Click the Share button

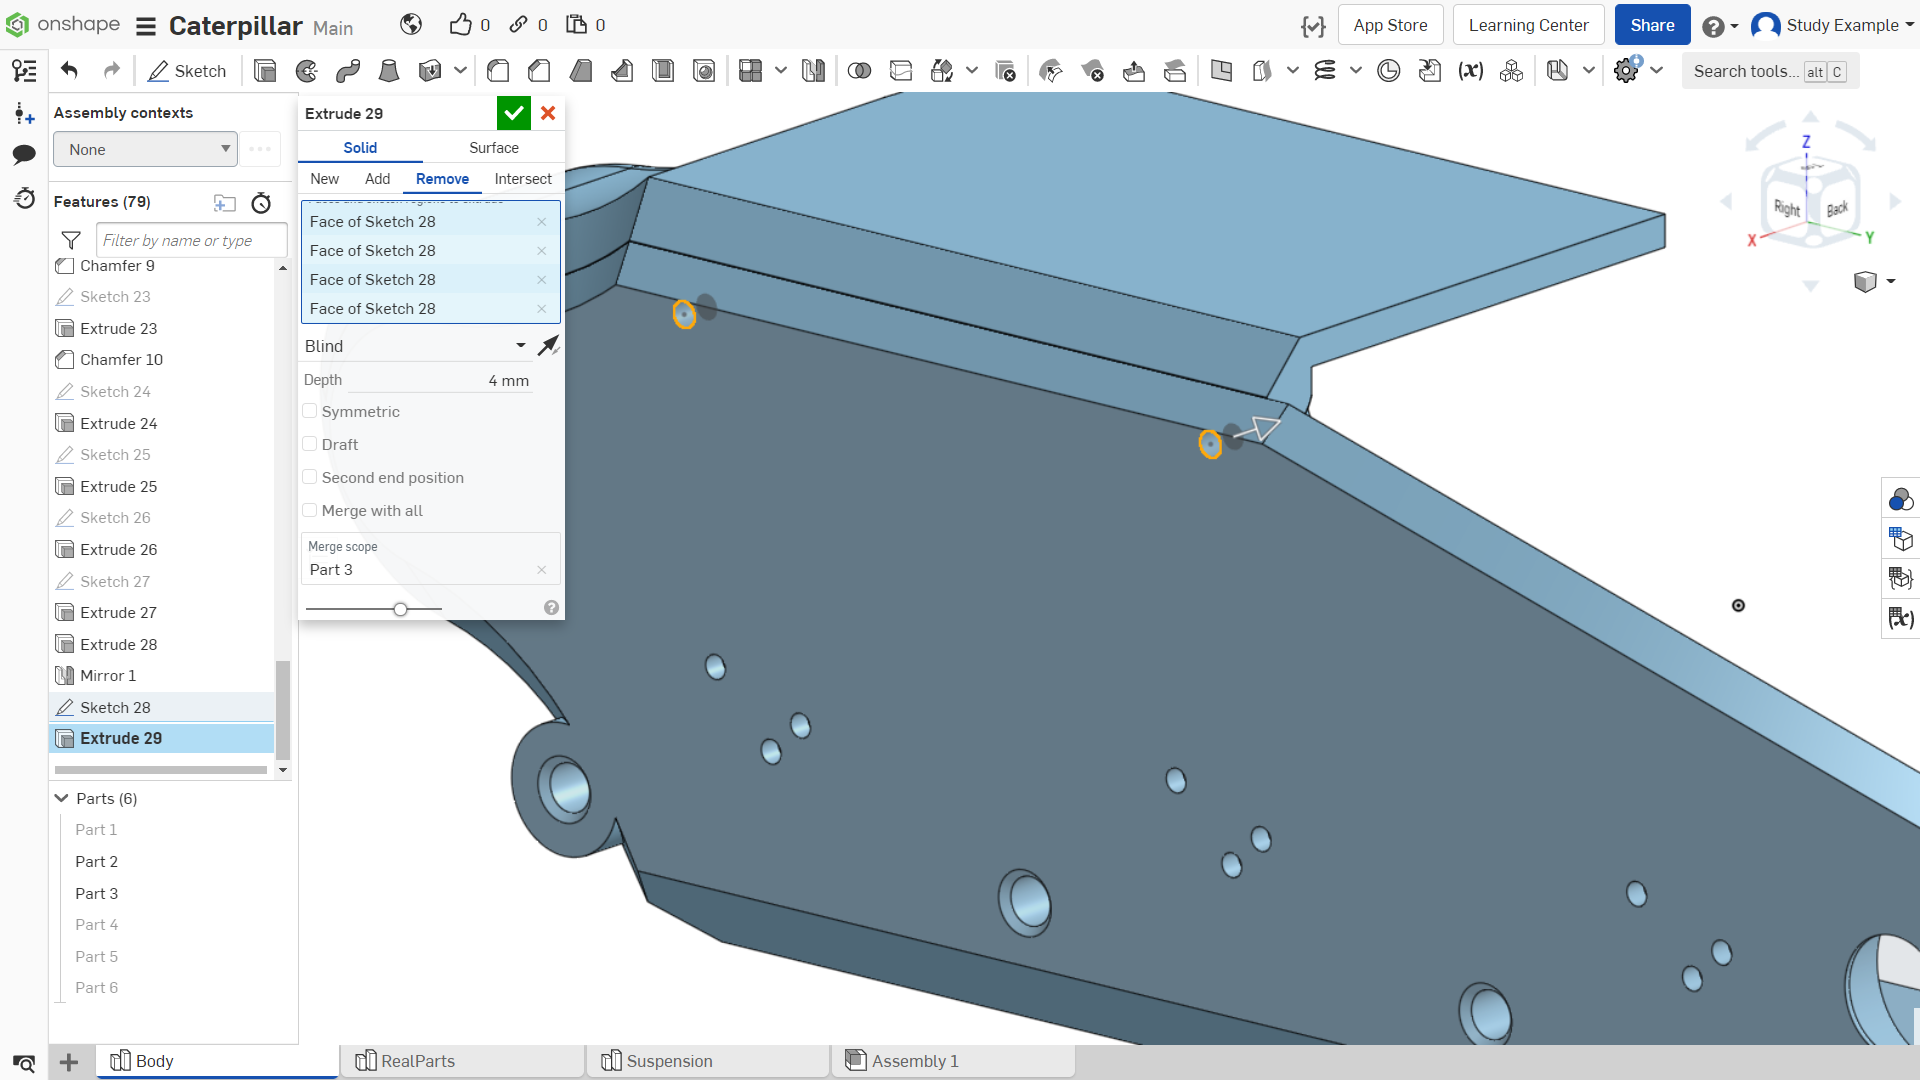tap(1652, 25)
